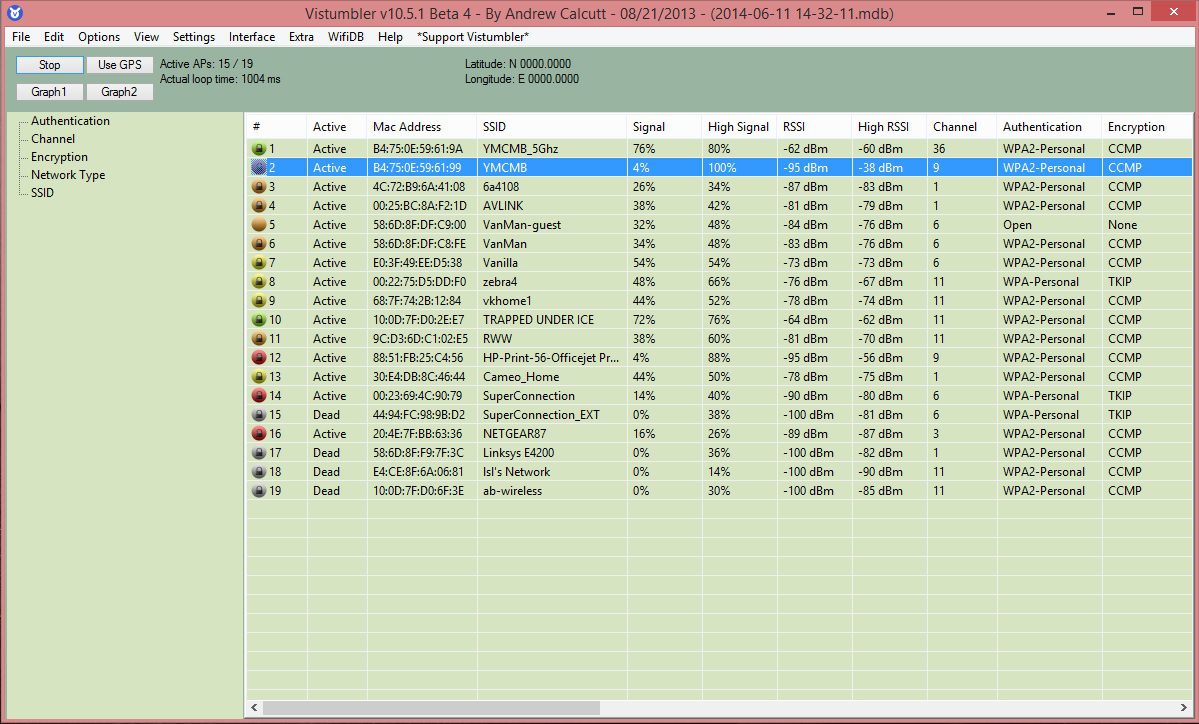Select the Network Type tree item
This screenshot has width=1199, height=724.
[x=67, y=175]
